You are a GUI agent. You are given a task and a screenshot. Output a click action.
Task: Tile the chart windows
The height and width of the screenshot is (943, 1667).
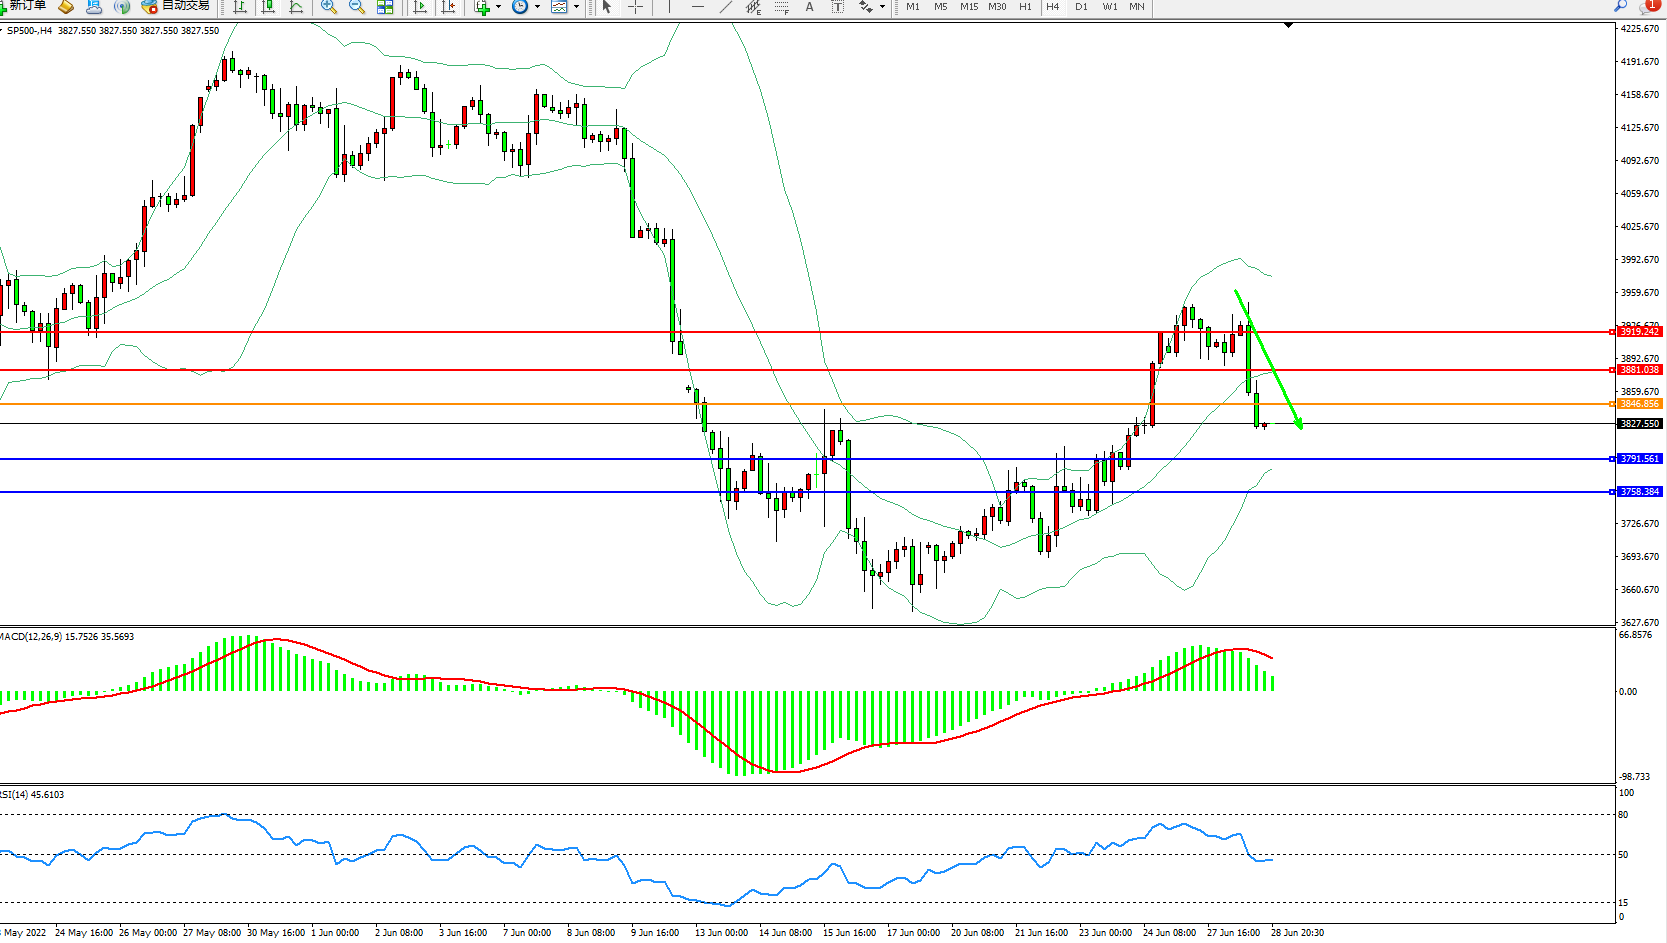pos(385,7)
